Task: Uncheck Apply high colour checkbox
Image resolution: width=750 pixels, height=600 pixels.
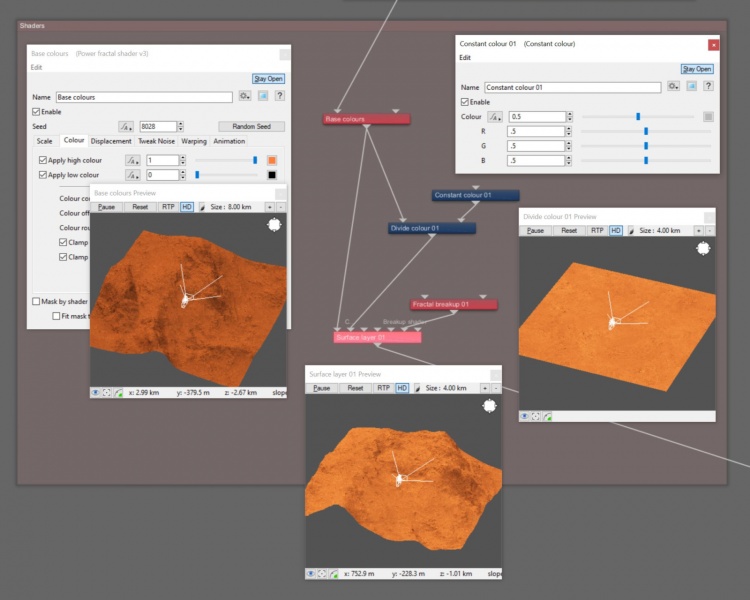Action: [x=43, y=160]
